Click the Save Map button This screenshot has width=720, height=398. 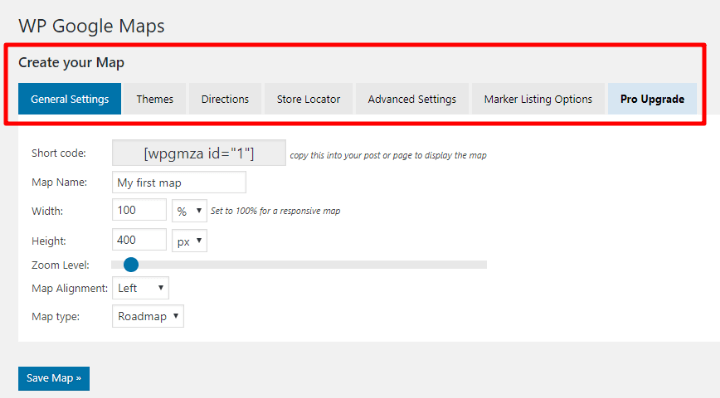(54, 378)
